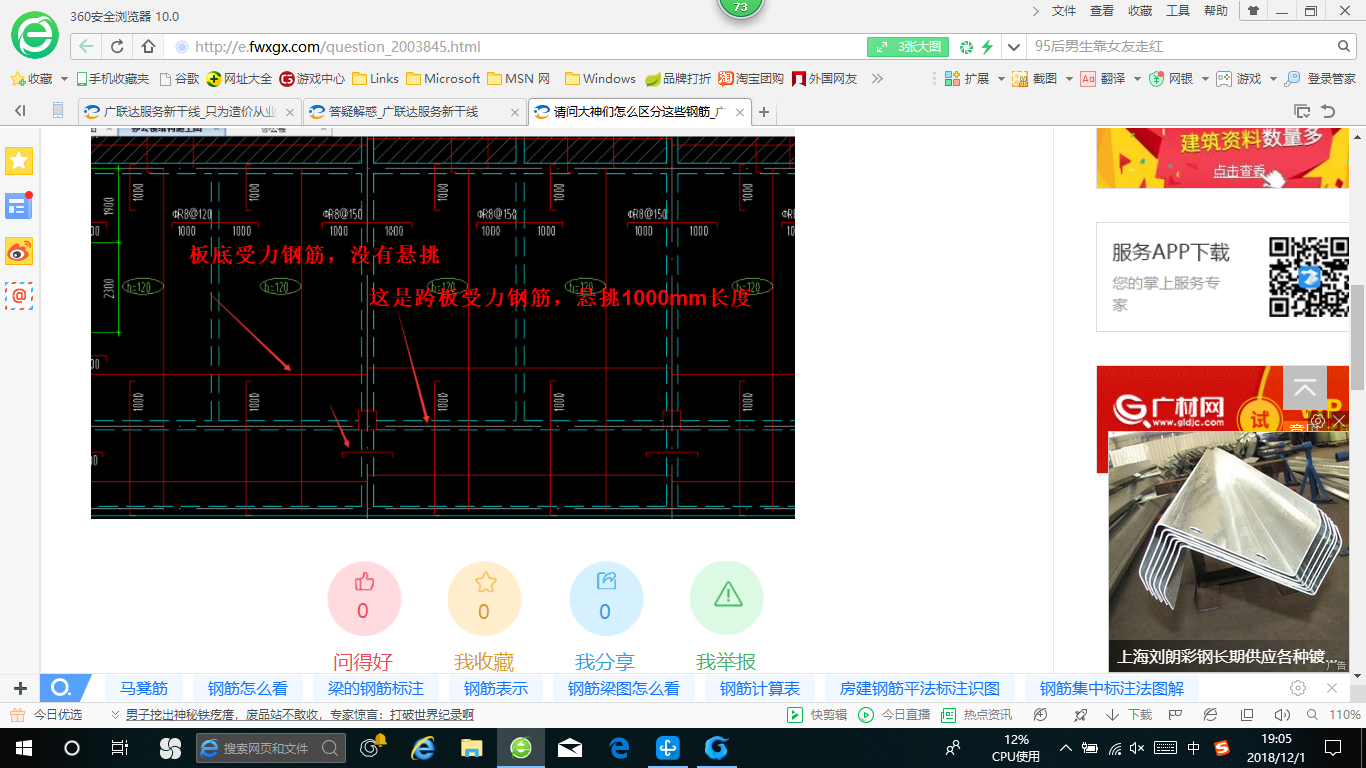Screen dimensions: 1366x768
Task: Open the Microsoft bookmark folder
Action: click(x=443, y=78)
